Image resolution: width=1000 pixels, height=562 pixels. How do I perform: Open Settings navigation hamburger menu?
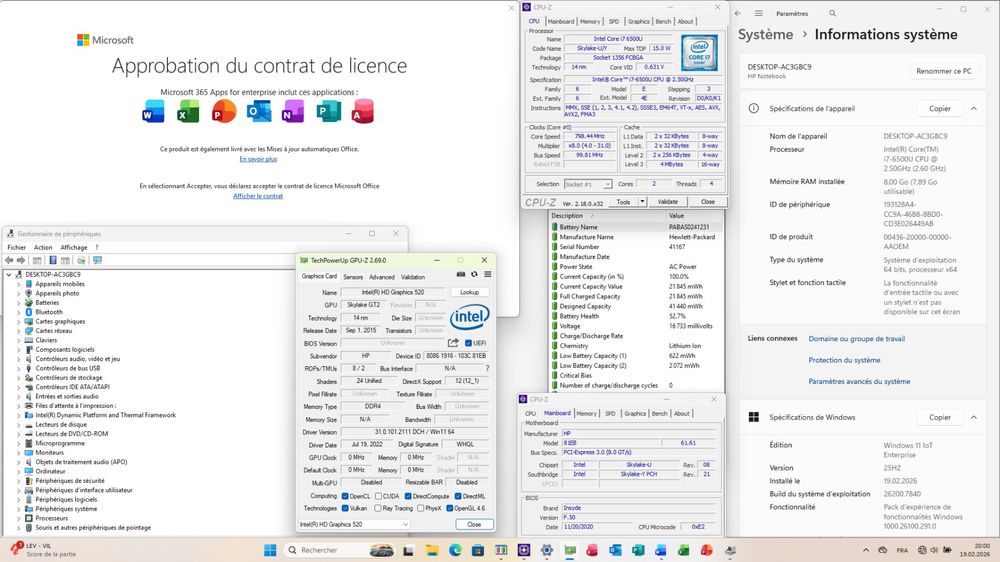pyautogui.click(x=758, y=13)
